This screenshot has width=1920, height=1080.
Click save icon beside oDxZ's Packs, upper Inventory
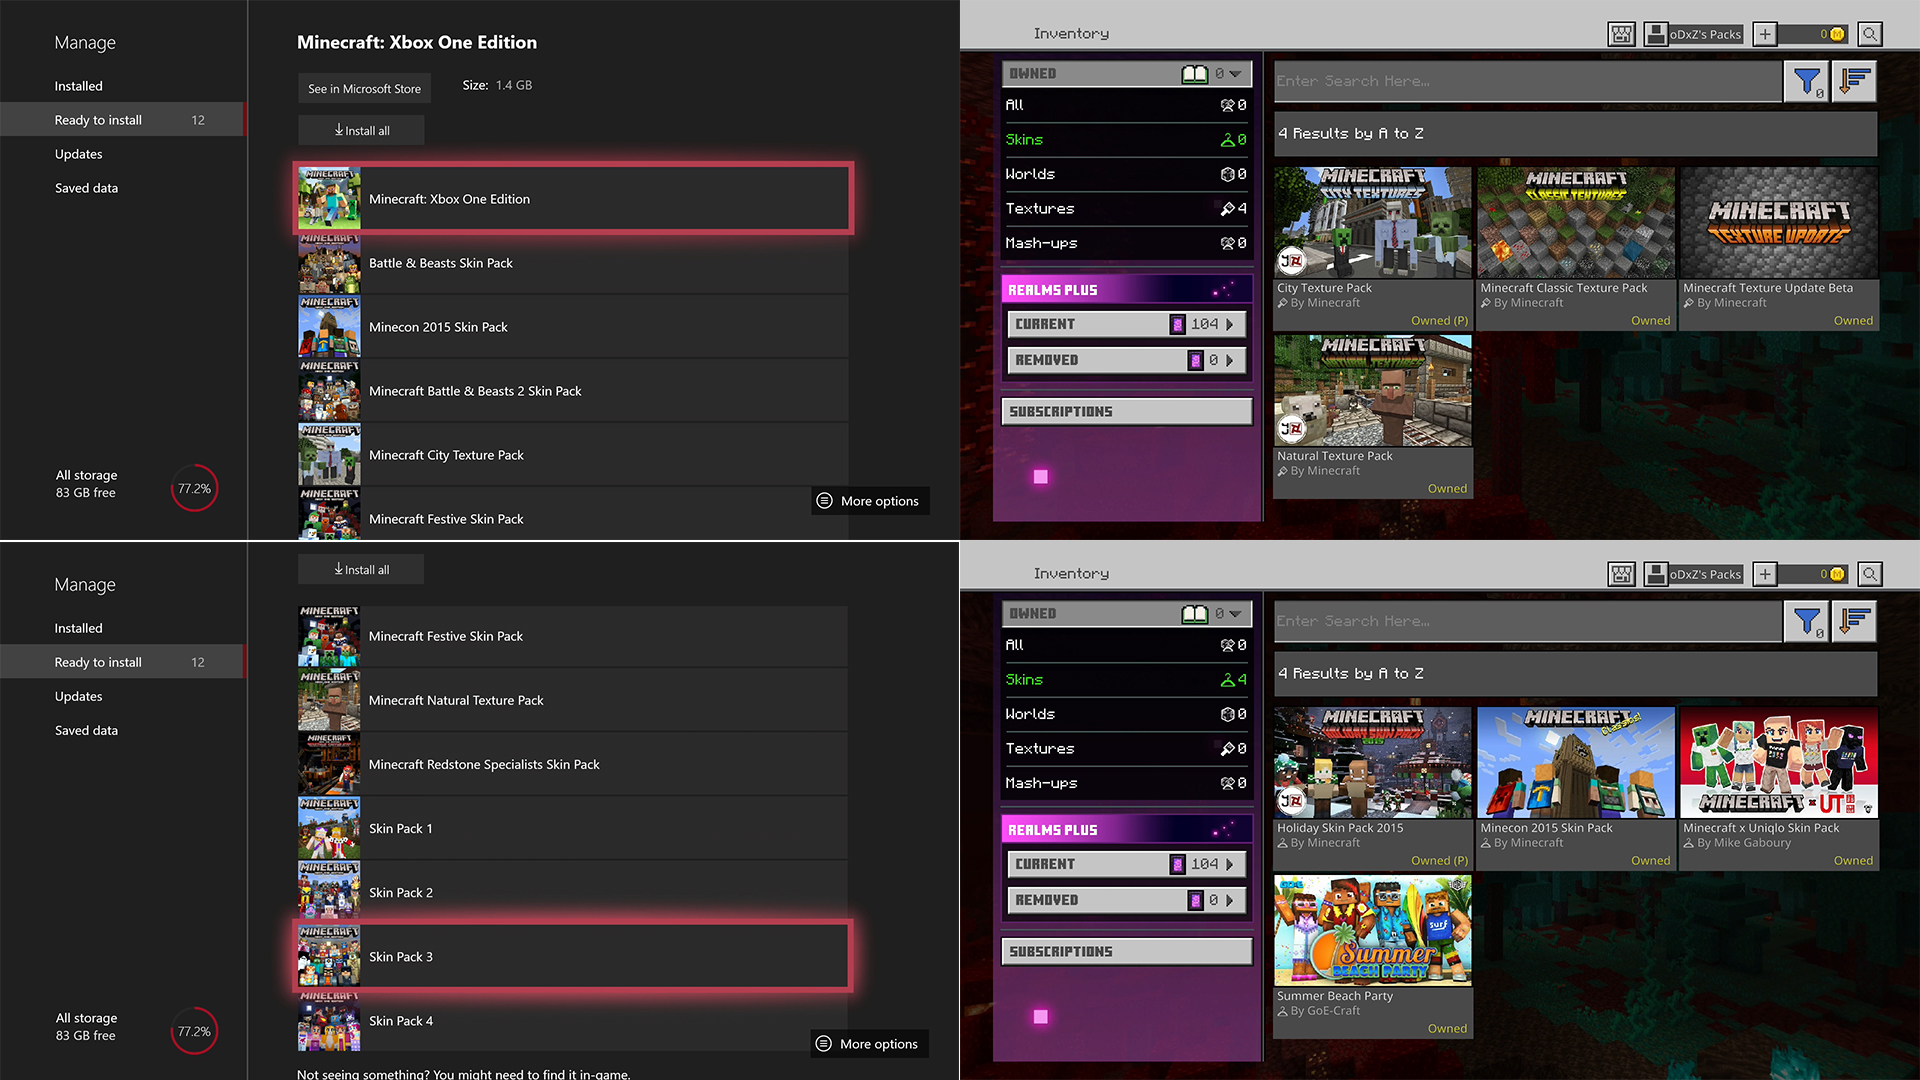pos(1656,34)
